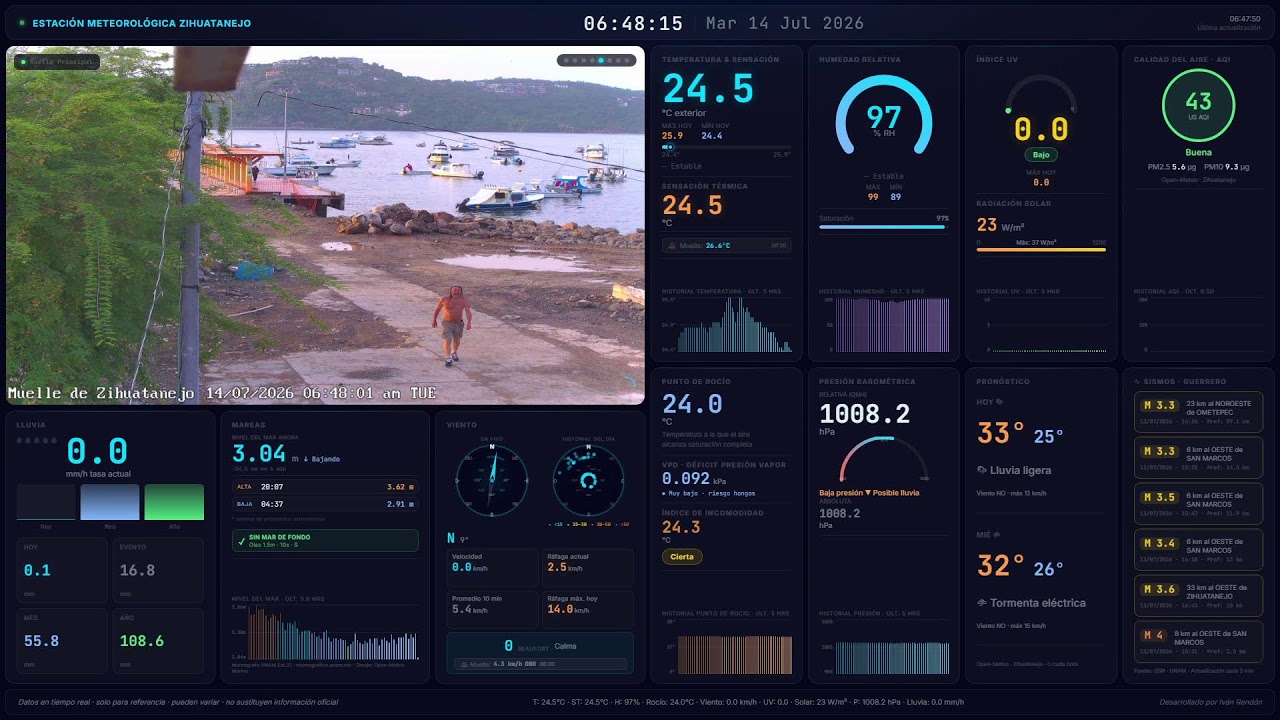Click the AQI 43 circle indicator
The width and height of the screenshot is (1280, 720).
(x=1198, y=104)
